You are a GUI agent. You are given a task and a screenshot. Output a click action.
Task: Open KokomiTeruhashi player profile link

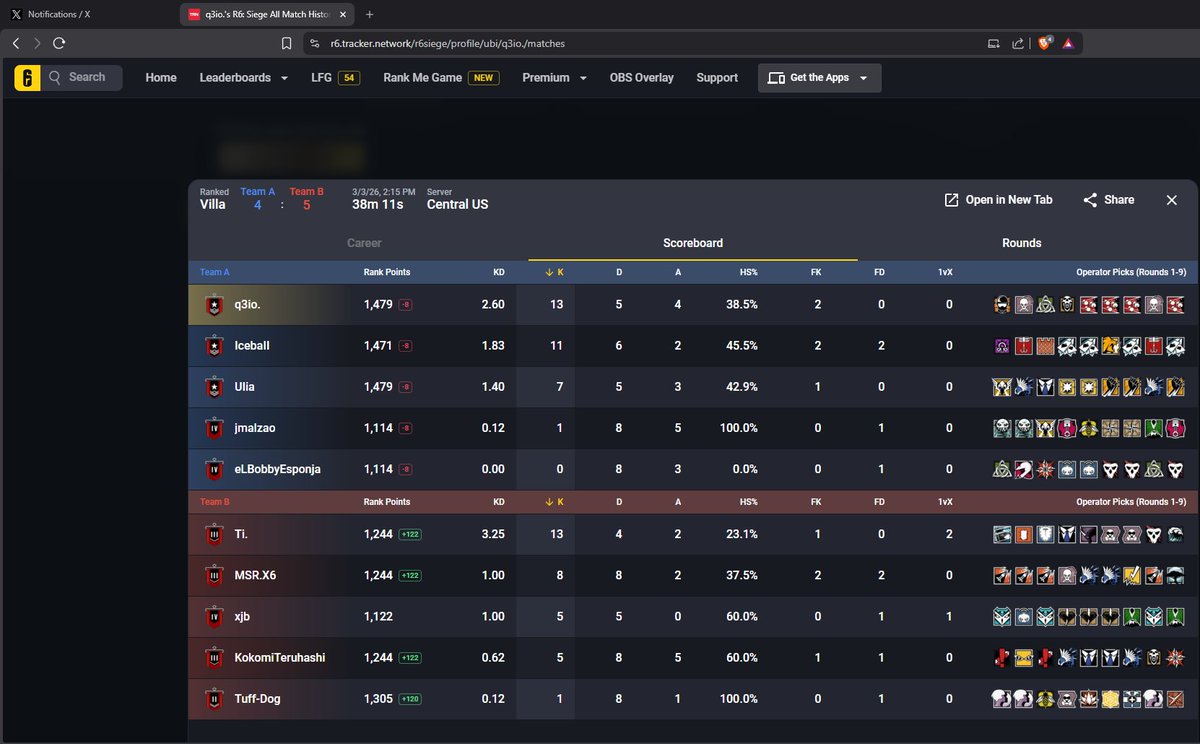point(280,658)
